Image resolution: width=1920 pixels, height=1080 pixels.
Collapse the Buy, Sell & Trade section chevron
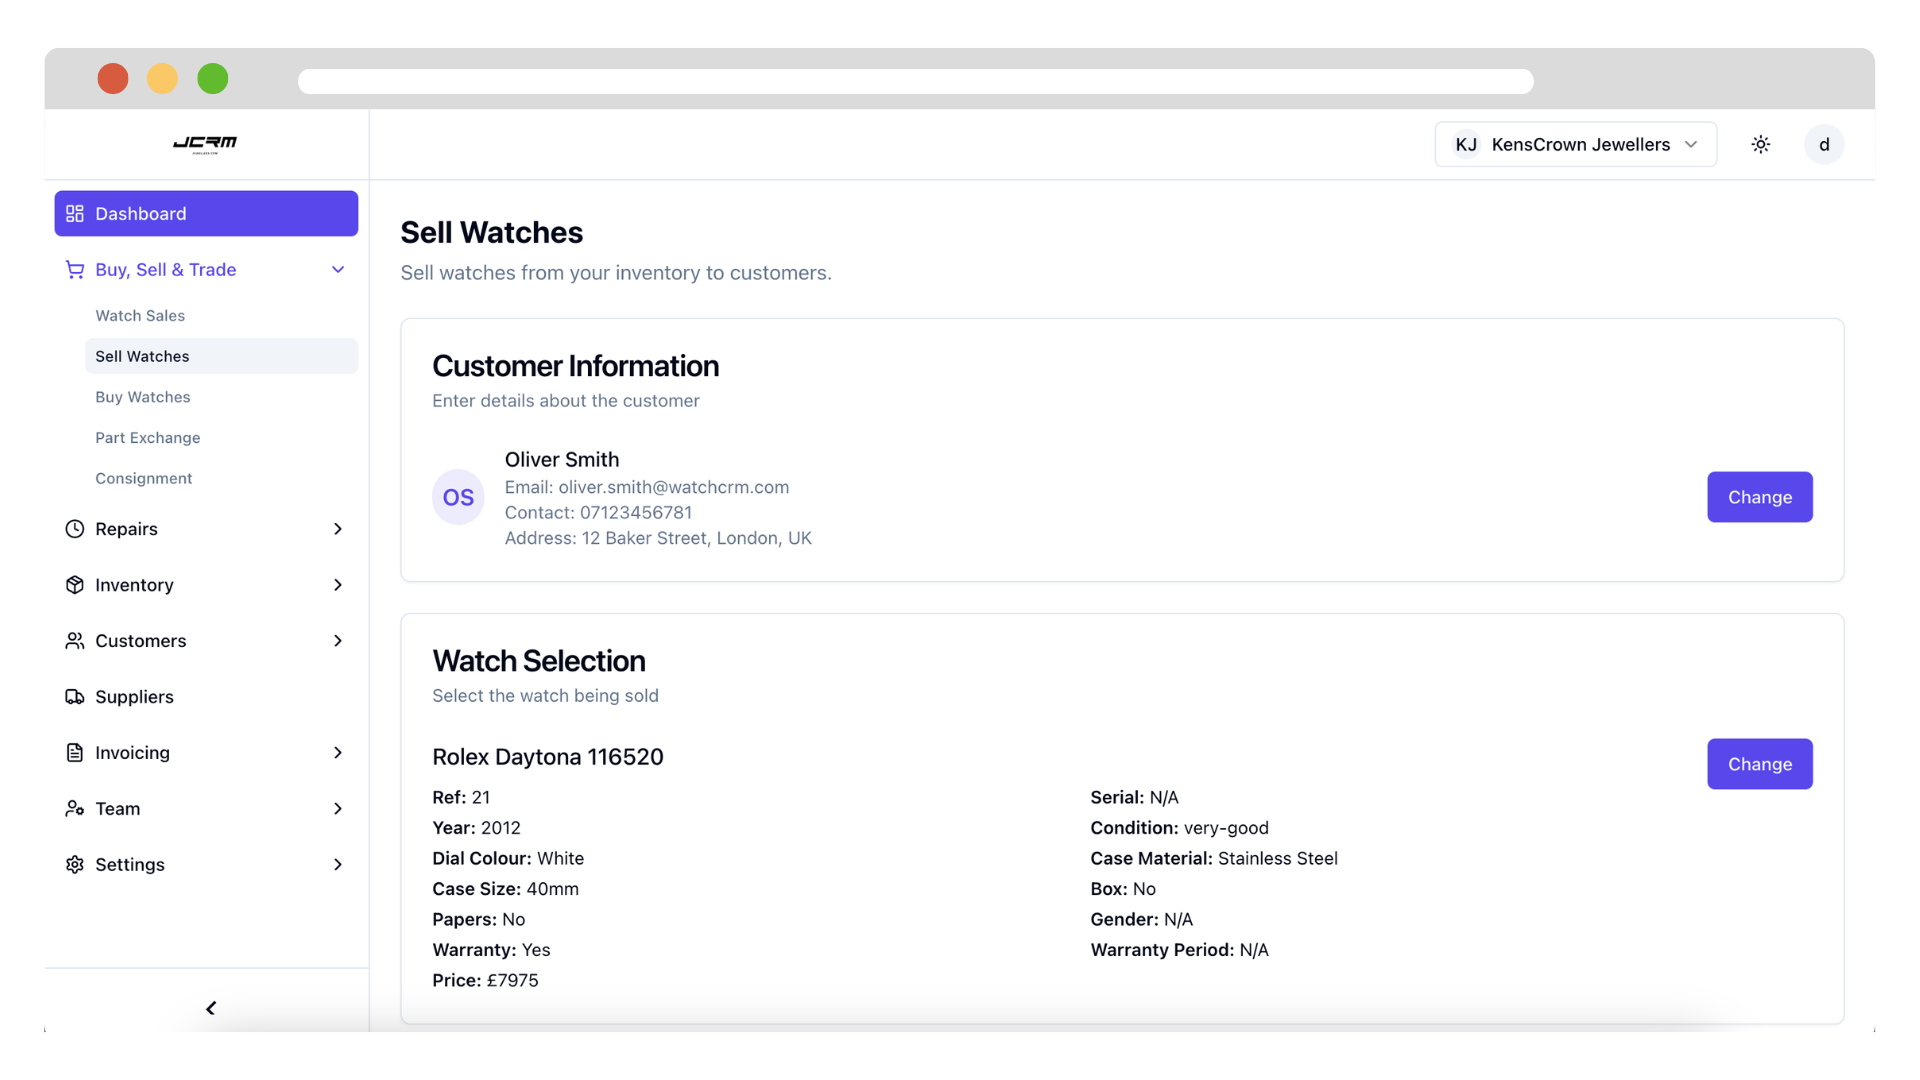click(x=337, y=269)
